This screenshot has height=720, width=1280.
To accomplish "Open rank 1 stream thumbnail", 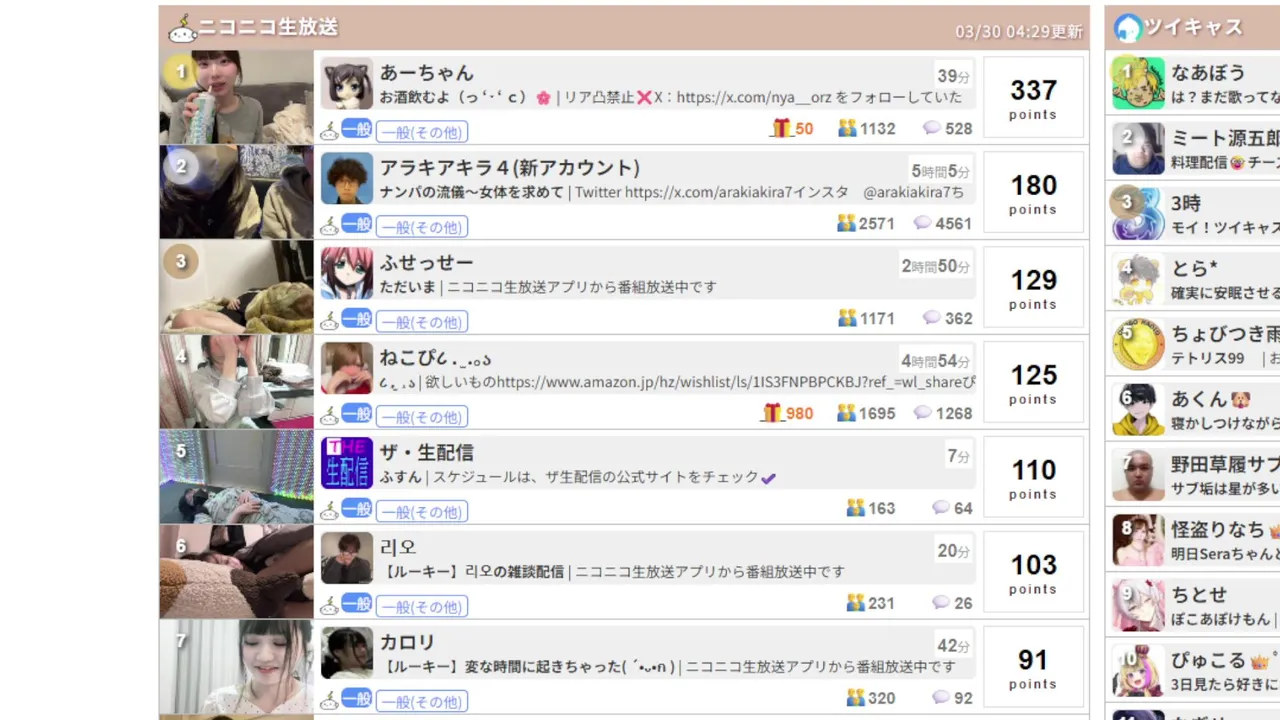I will point(236,97).
